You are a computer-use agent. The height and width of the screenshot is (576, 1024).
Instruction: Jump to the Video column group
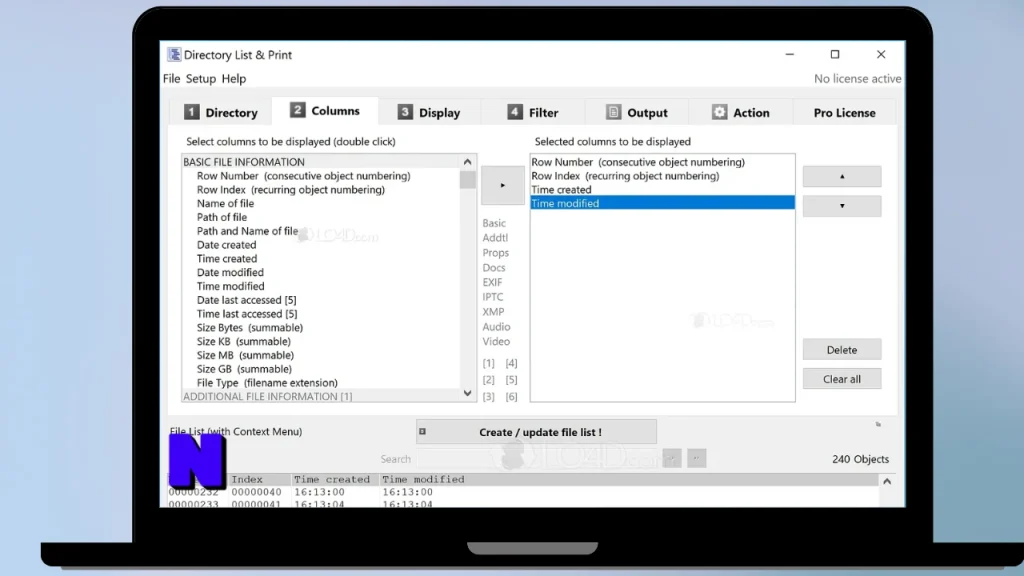[x=496, y=342]
